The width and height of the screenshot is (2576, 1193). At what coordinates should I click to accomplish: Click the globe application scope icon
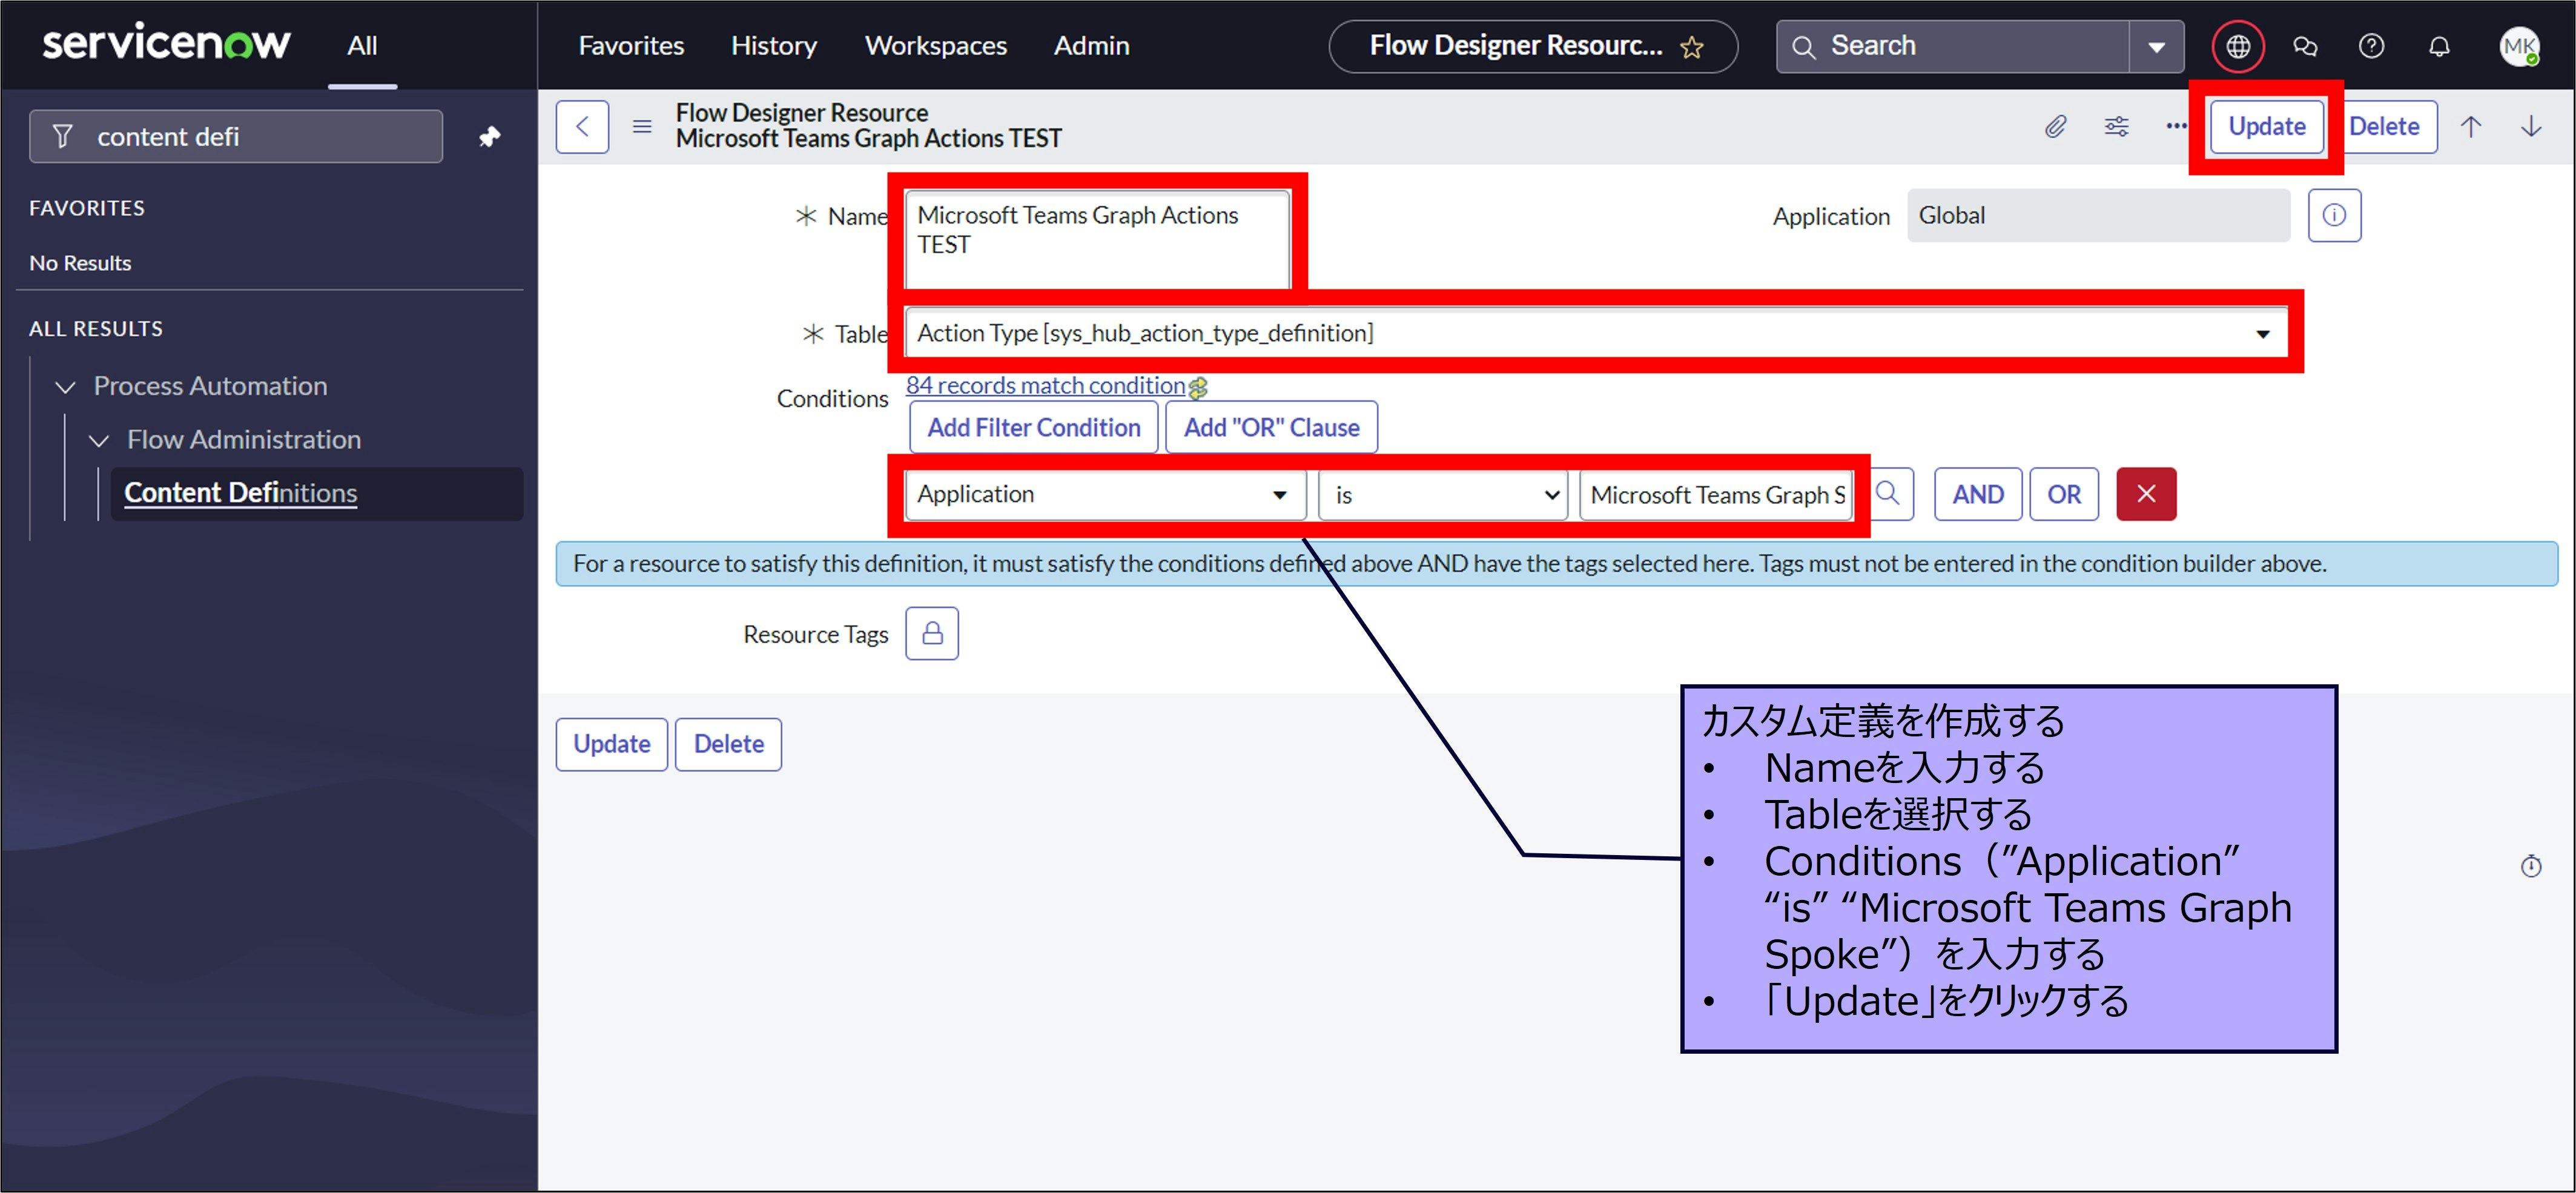point(2237,46)
